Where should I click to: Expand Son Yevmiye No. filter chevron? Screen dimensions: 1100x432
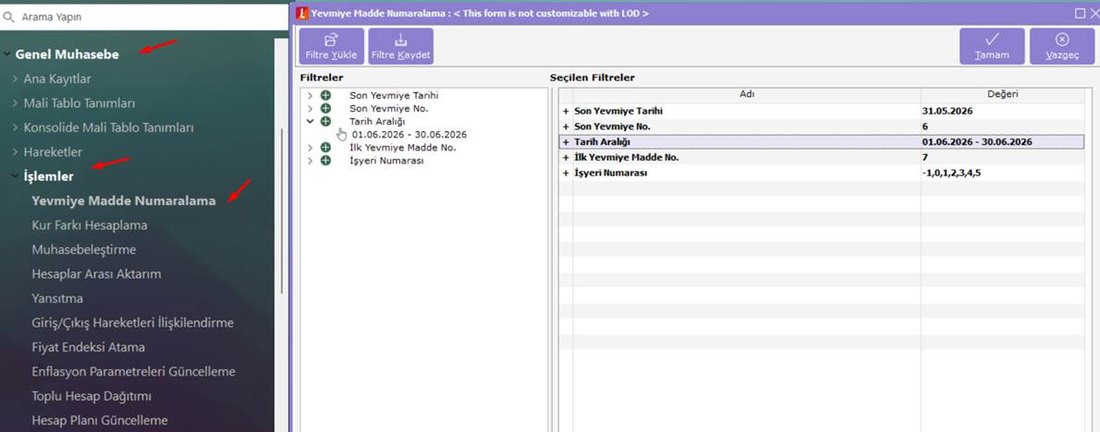(x=310, y=109)
